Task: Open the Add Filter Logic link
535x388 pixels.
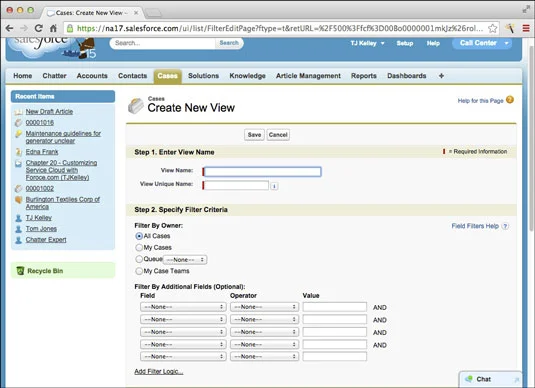Action: (159, 371)
